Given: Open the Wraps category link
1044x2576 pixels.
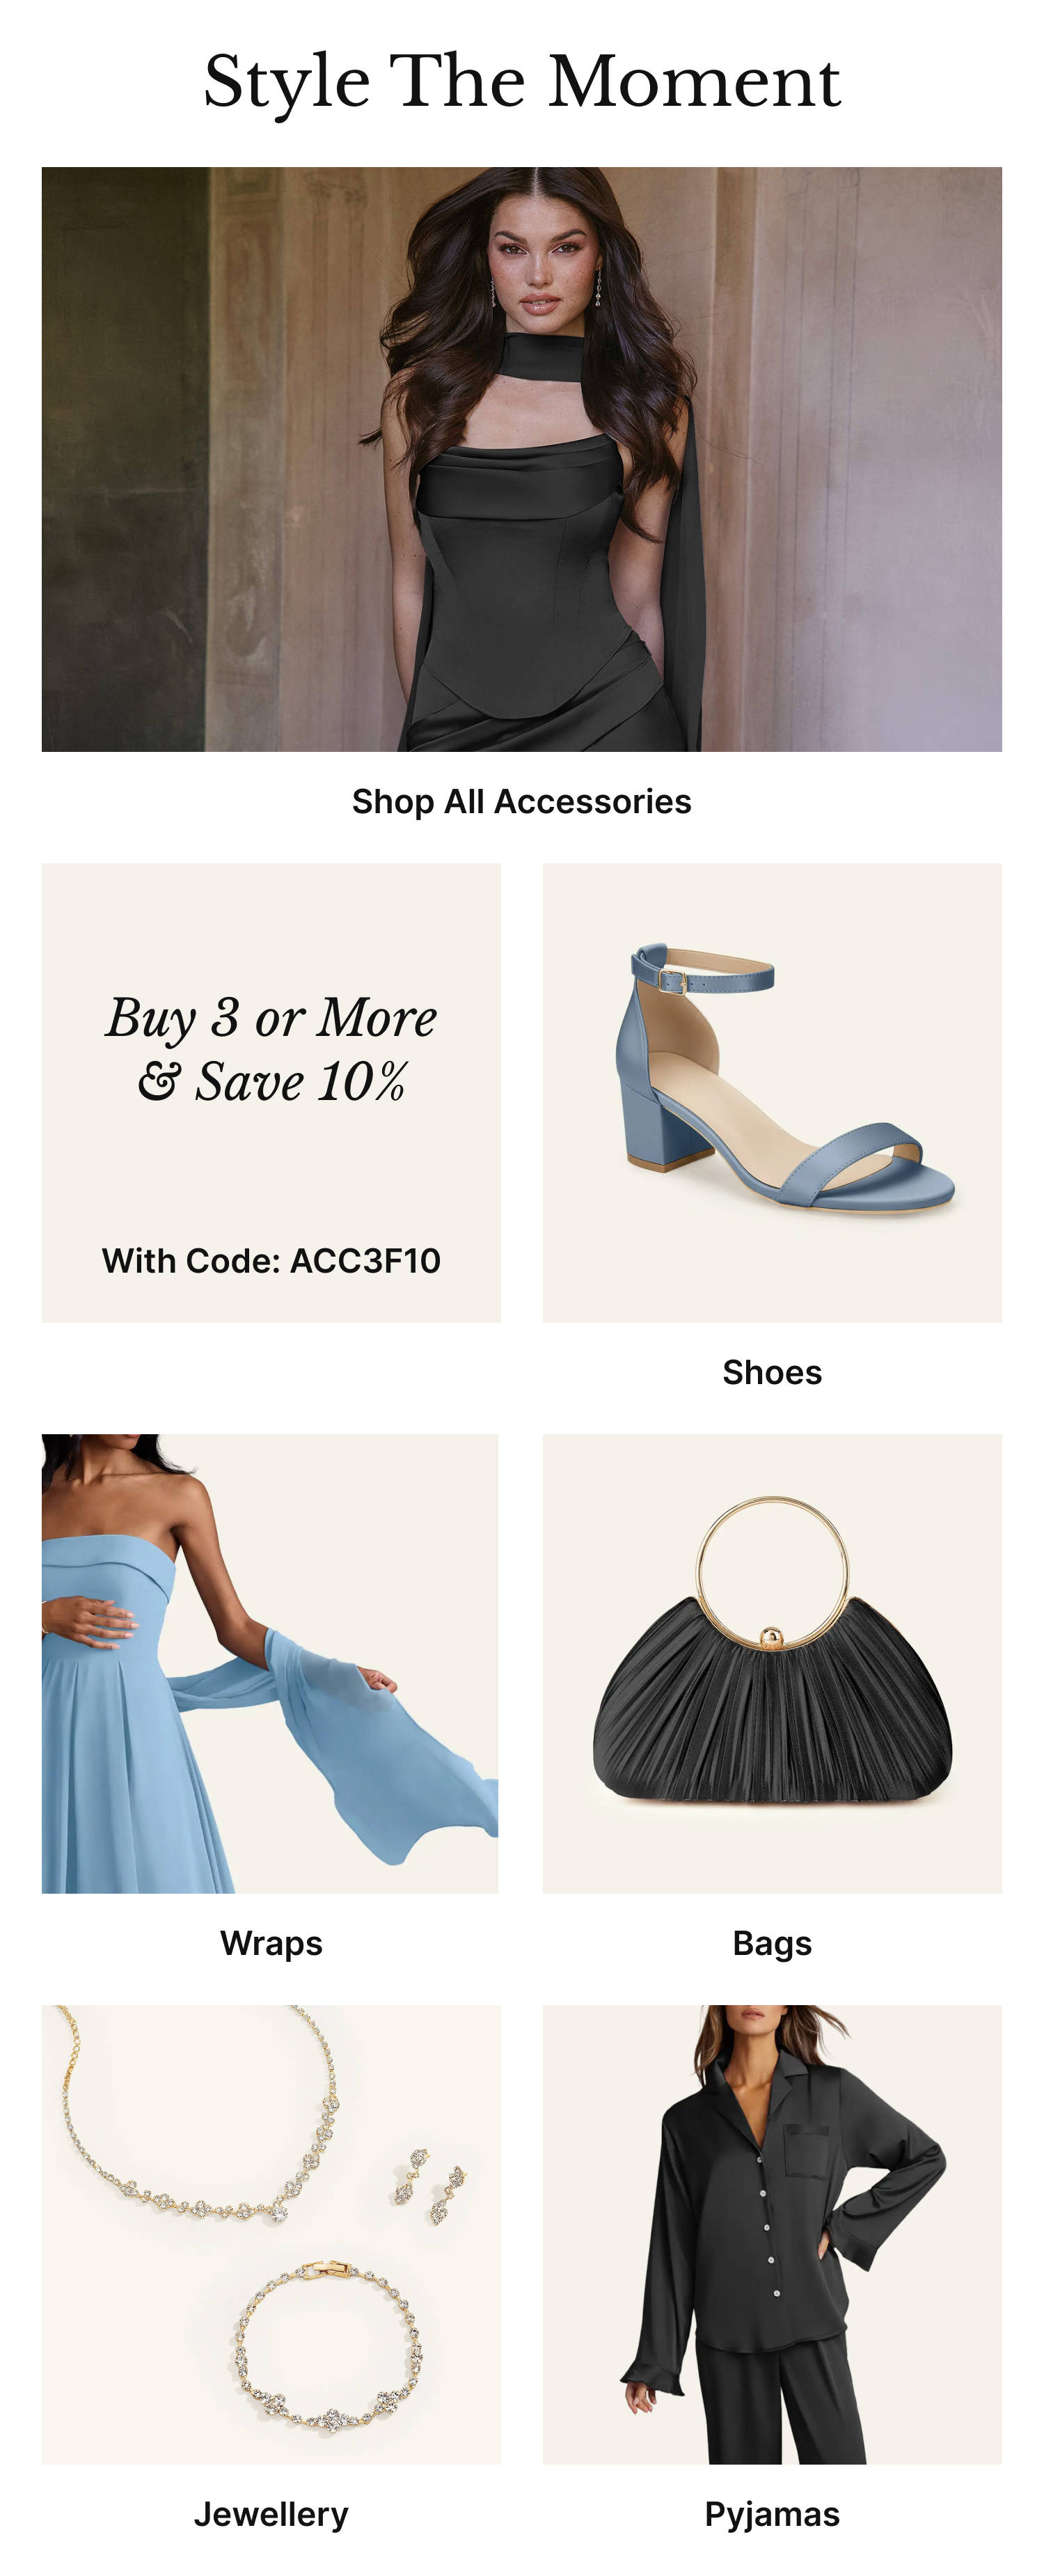Looking at the screenshot, I should coord(271,1942).
